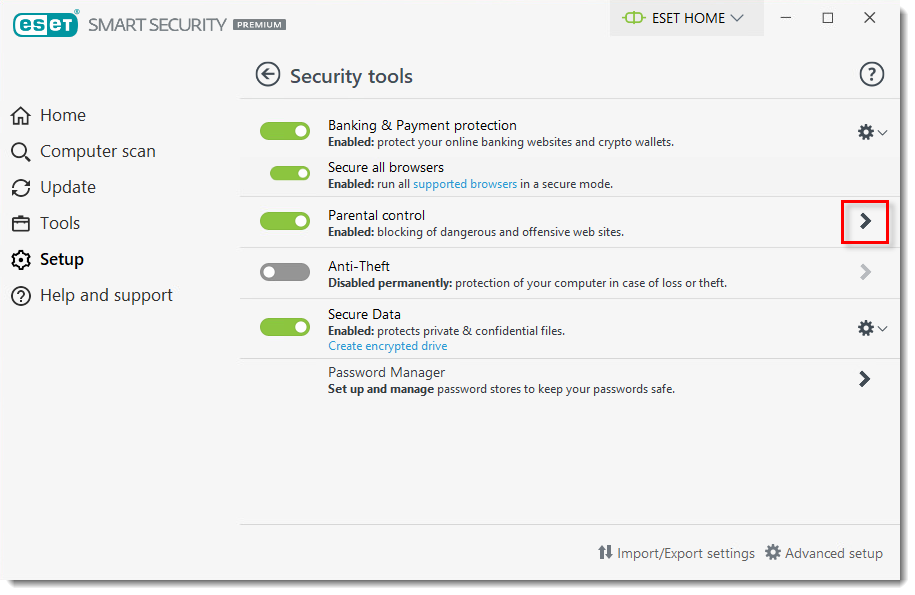Open Parental control settings arrow
This screenshot has width=915, height=595.
pyautogui.click(x=865, y=221)
